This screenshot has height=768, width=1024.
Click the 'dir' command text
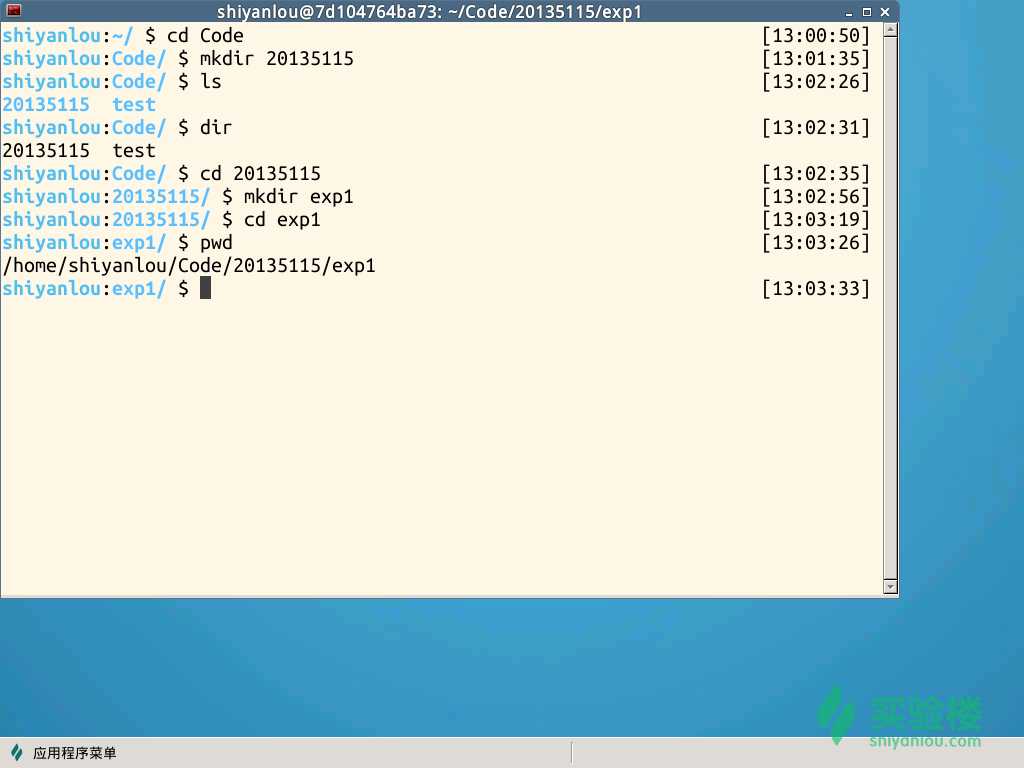pos(216,127)
